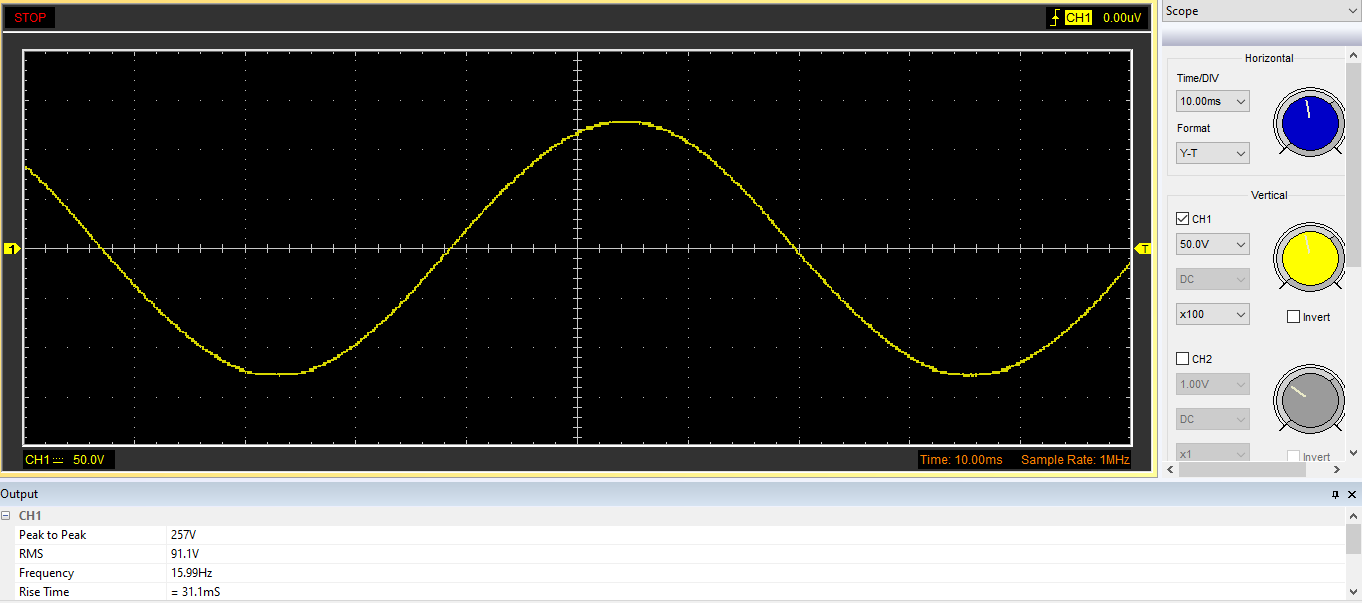Open the Format Y-T dropdown
1362x603 pixels.
coord(1213,153)
